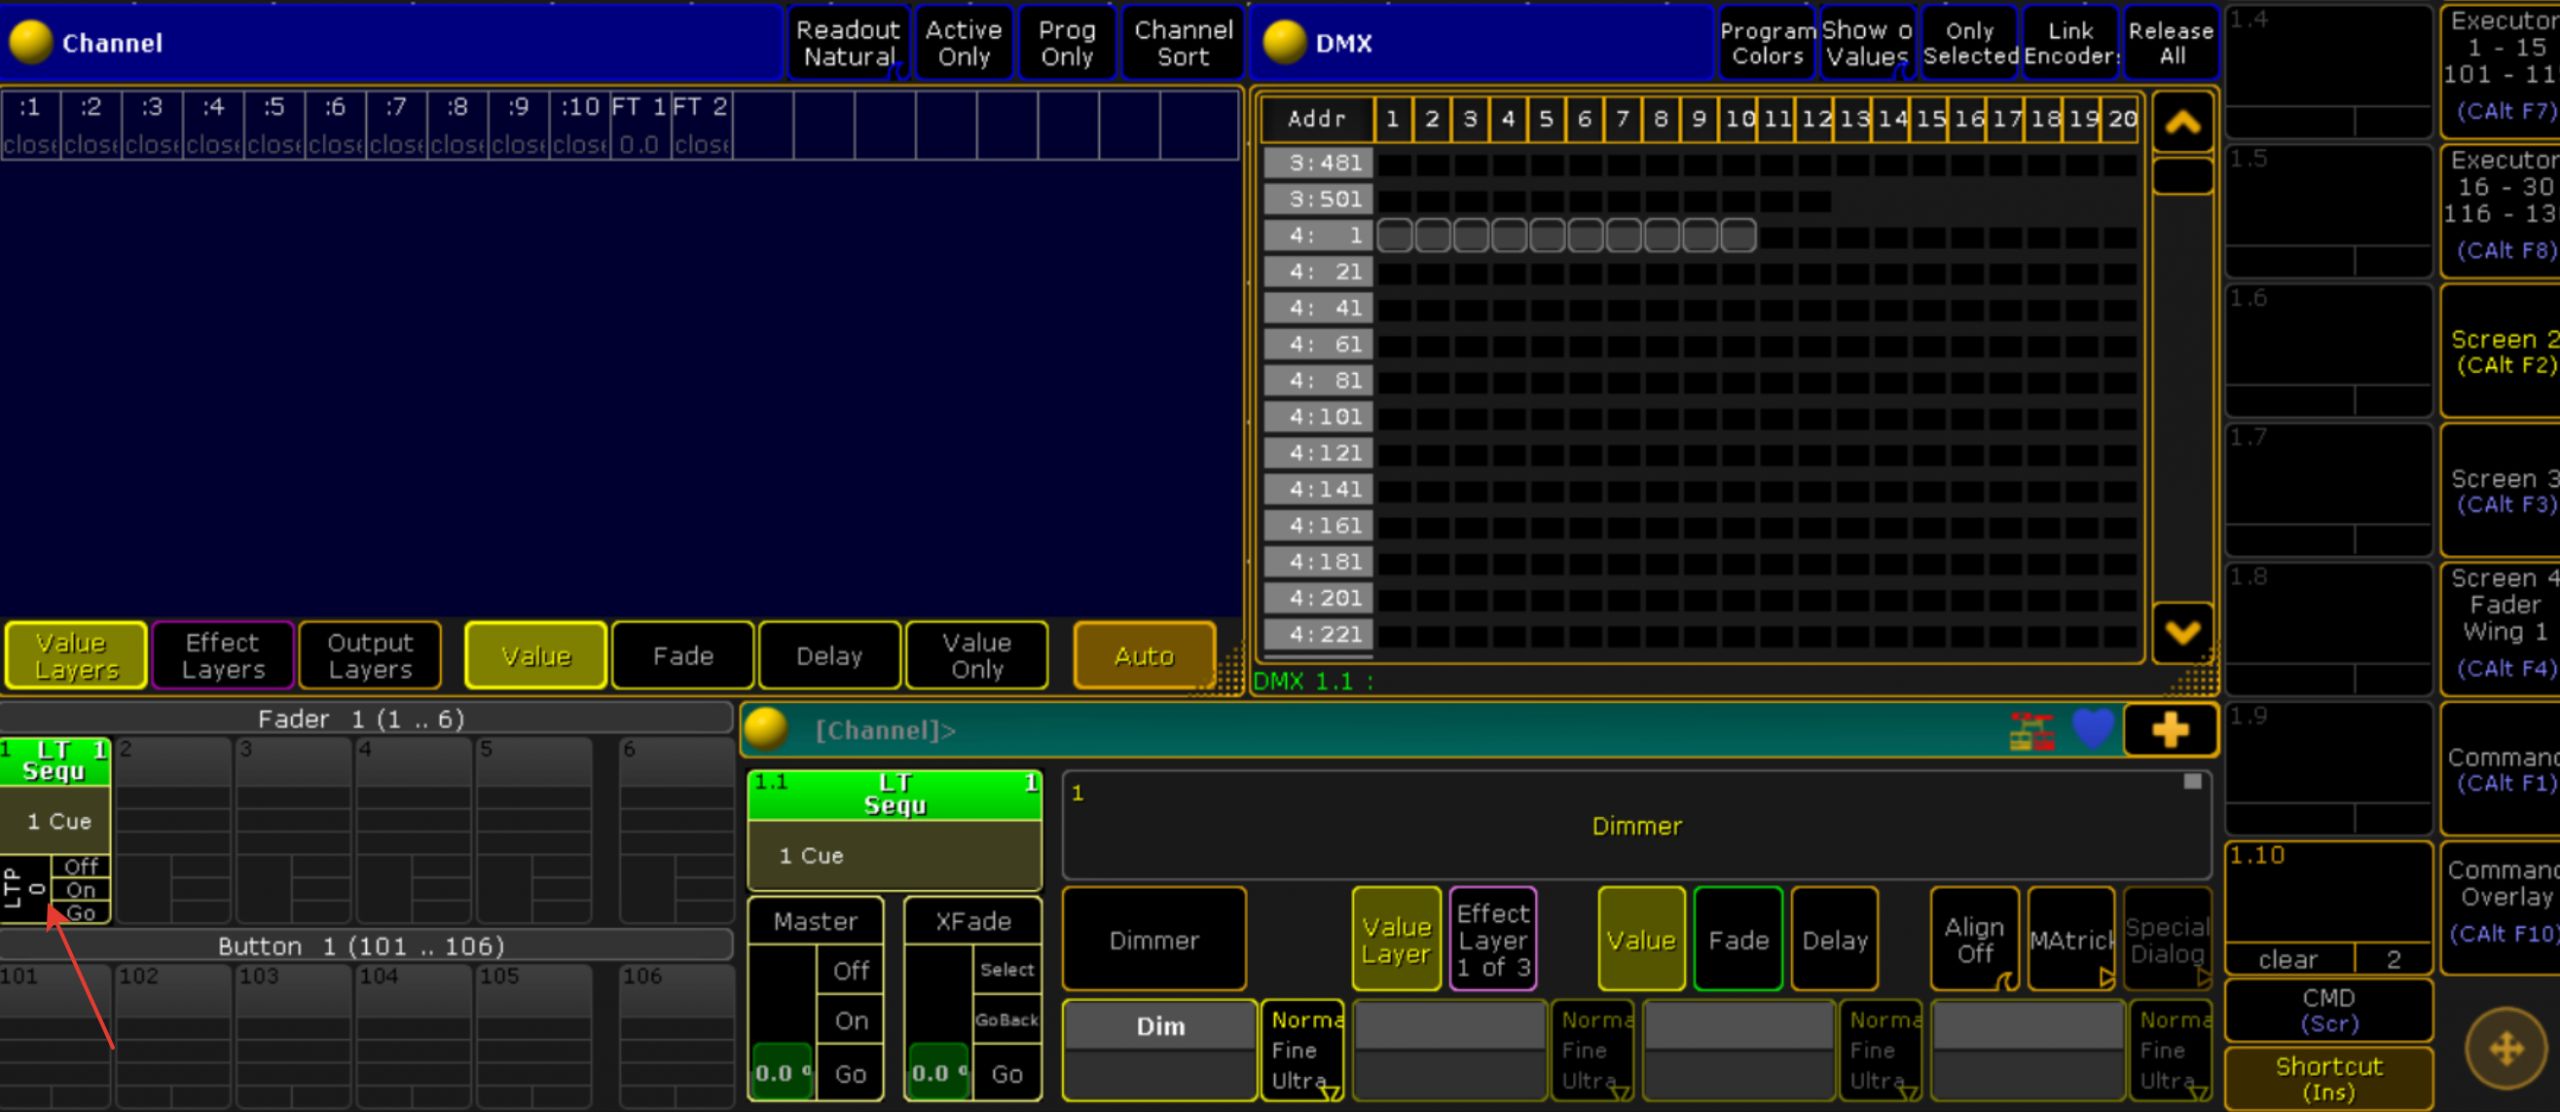Toggle Channel Sort option
2560x1112 pixels.
tap(1183, 43)
